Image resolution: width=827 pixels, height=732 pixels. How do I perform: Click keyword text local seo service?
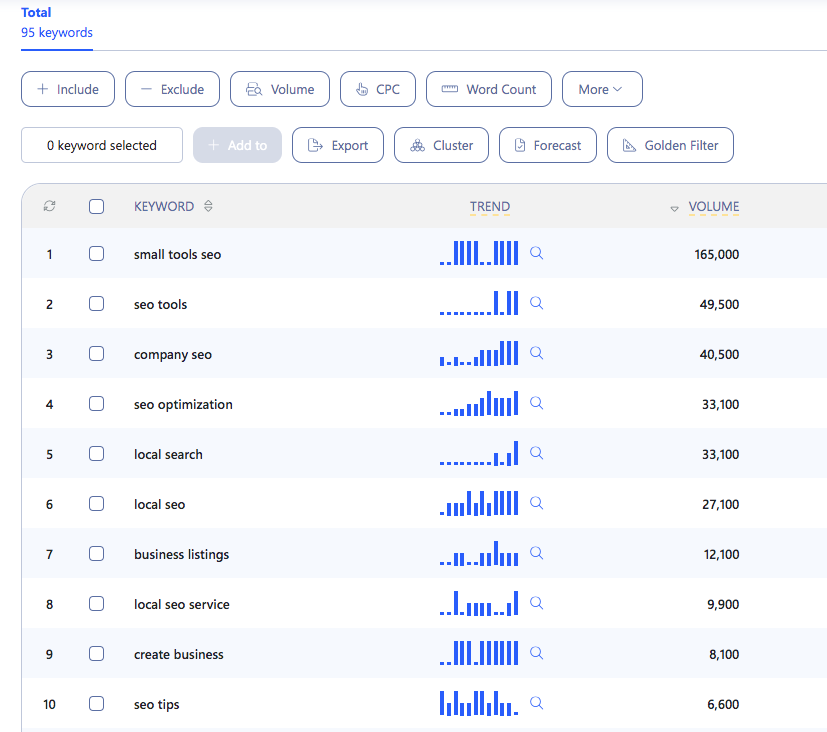point(181,604)
